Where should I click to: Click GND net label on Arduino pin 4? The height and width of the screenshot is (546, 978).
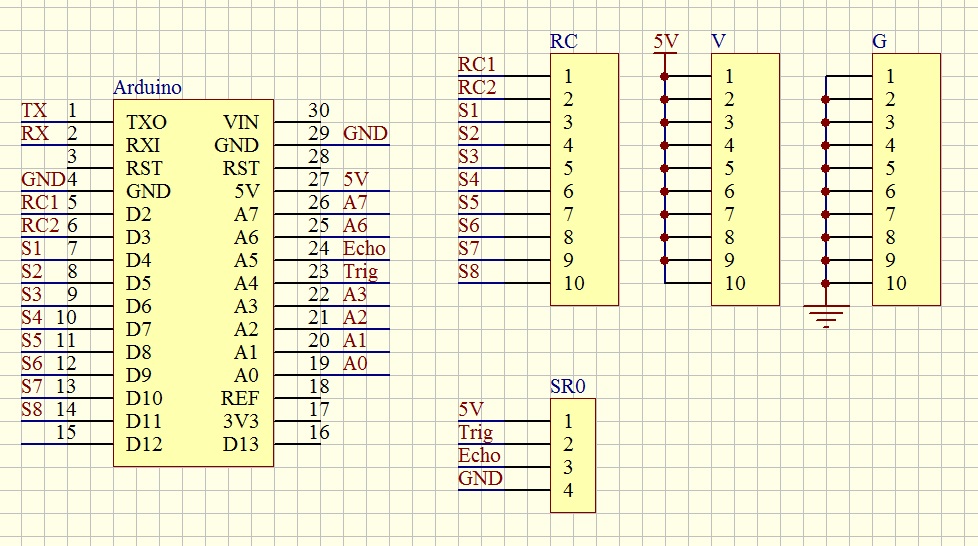[43, 180]
